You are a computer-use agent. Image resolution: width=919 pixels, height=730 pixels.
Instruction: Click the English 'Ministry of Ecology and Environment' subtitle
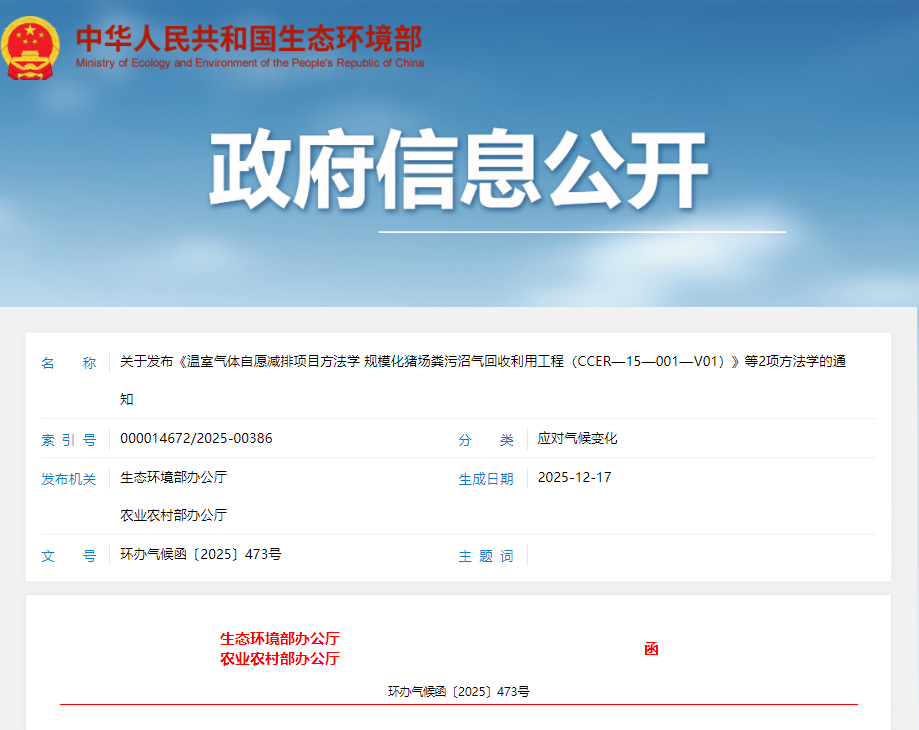249,63
